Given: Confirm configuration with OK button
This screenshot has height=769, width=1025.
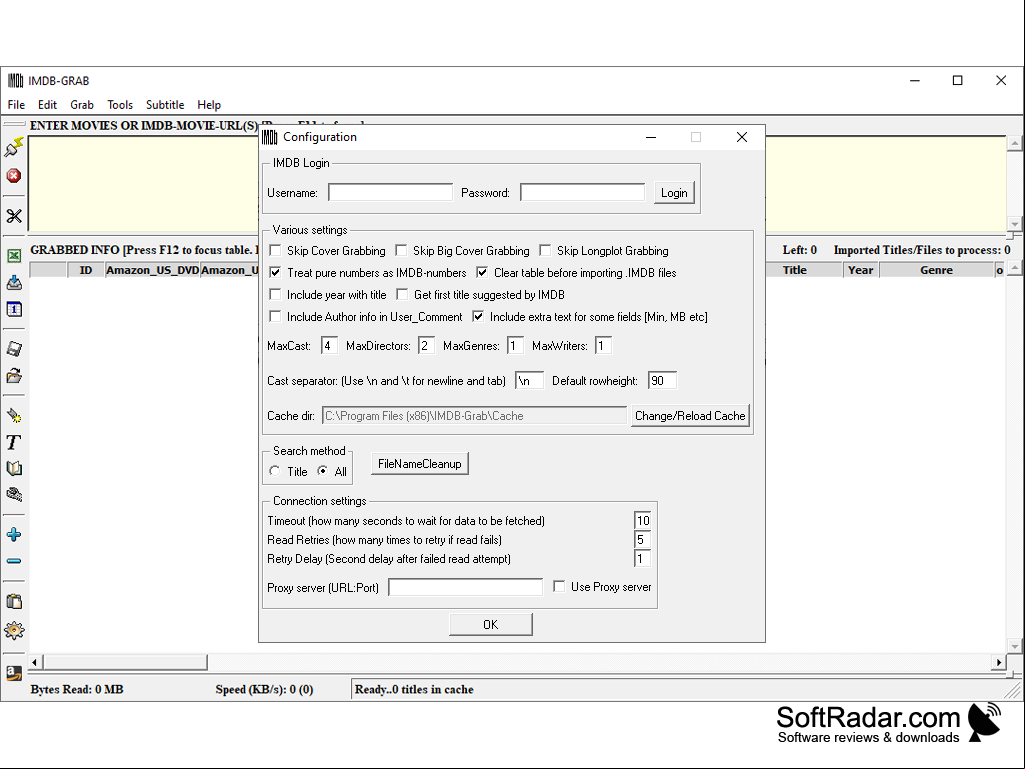Looking at the screenshot, I should (490, 624).
